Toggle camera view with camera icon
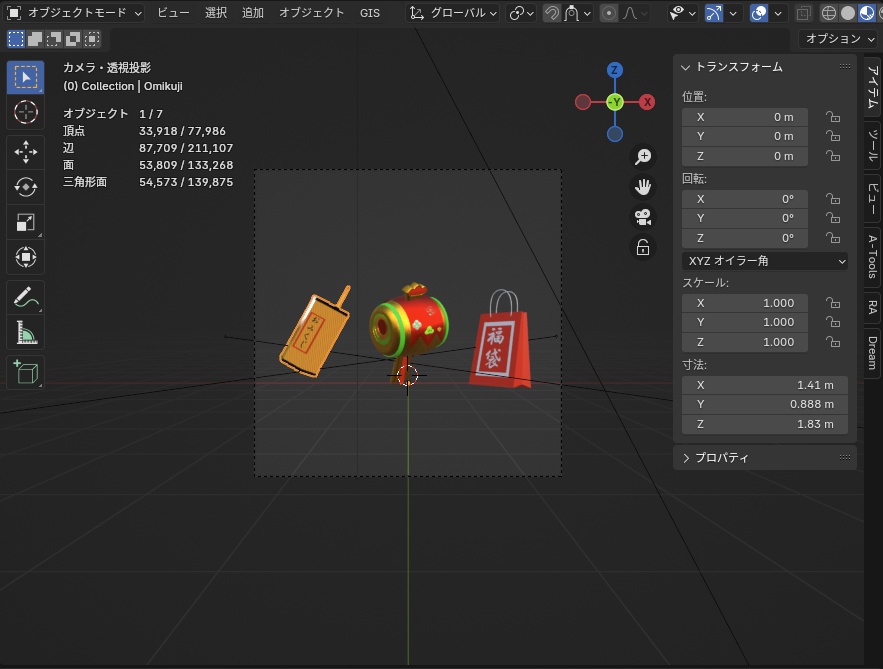The width and height of the screenshot is (883, 669). click(643, 217)
